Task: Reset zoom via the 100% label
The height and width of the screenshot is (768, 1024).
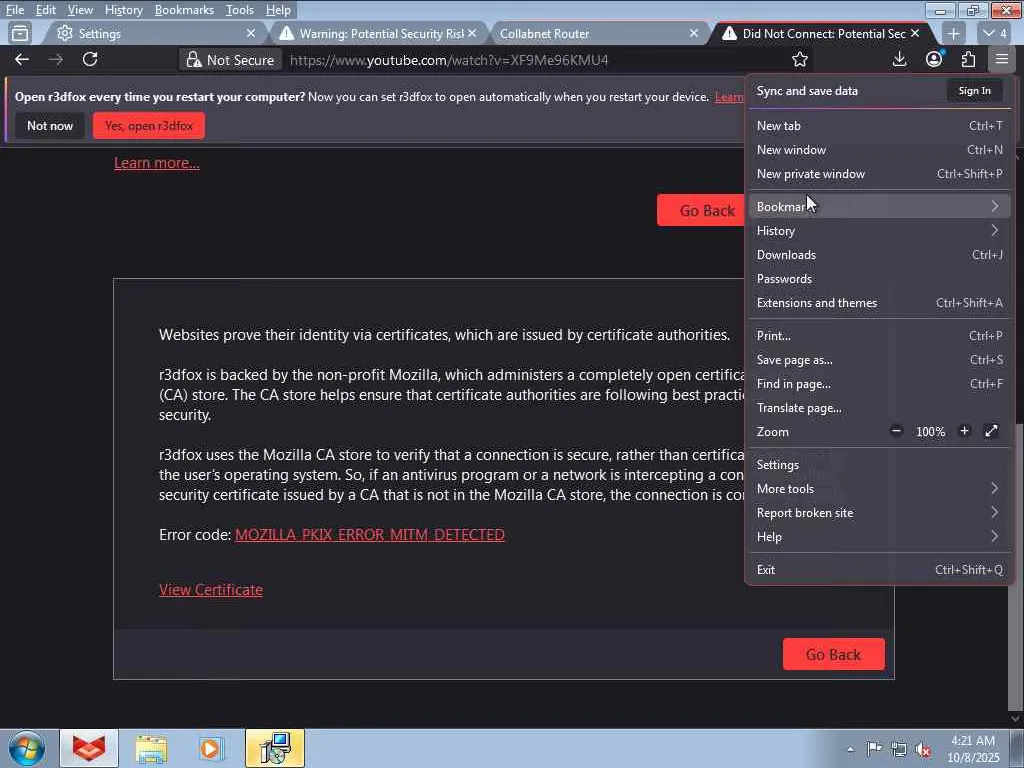Action: pyautogui.click(x=930, y=432)
